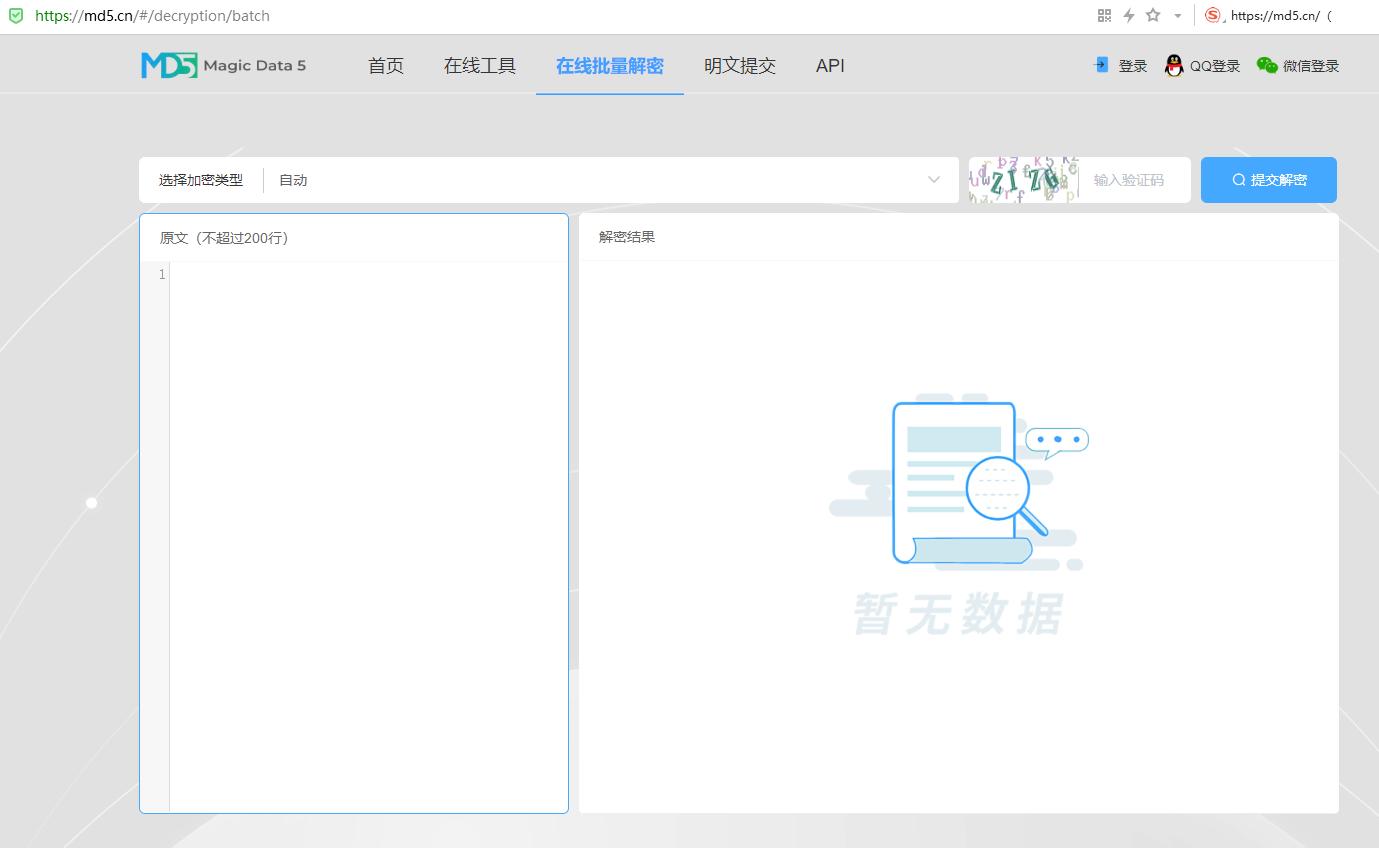
Task: Click the QQ penguin login icon
Action: 1172,65
